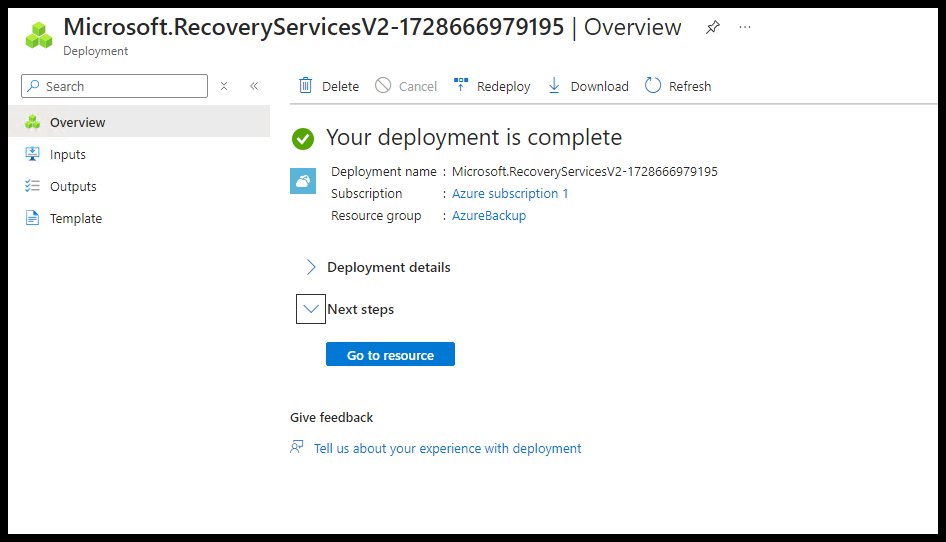Pin the deployment blade to dashboard
The height and width of the screenshot is (542, 946).
tap(713, 27)
